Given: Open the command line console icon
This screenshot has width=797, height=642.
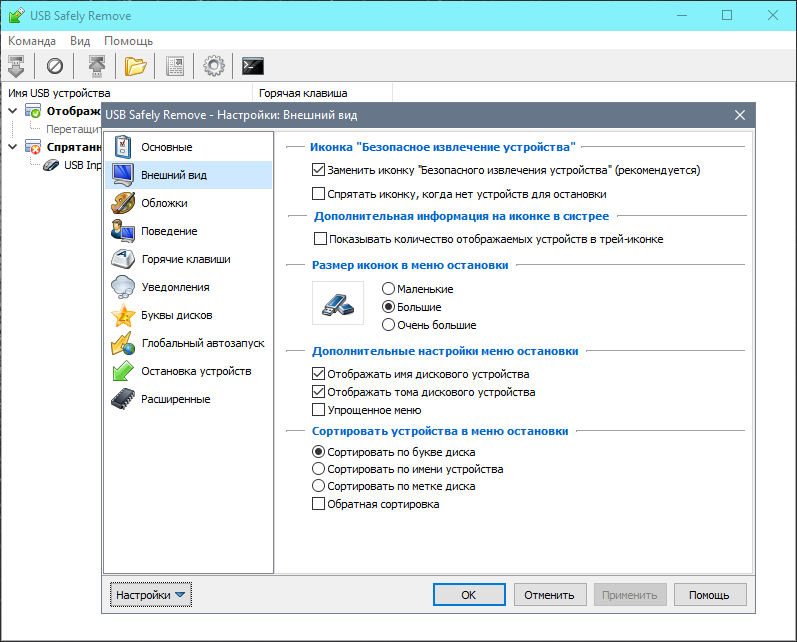Looking at the screenshot, I should [x=253, y=66].
